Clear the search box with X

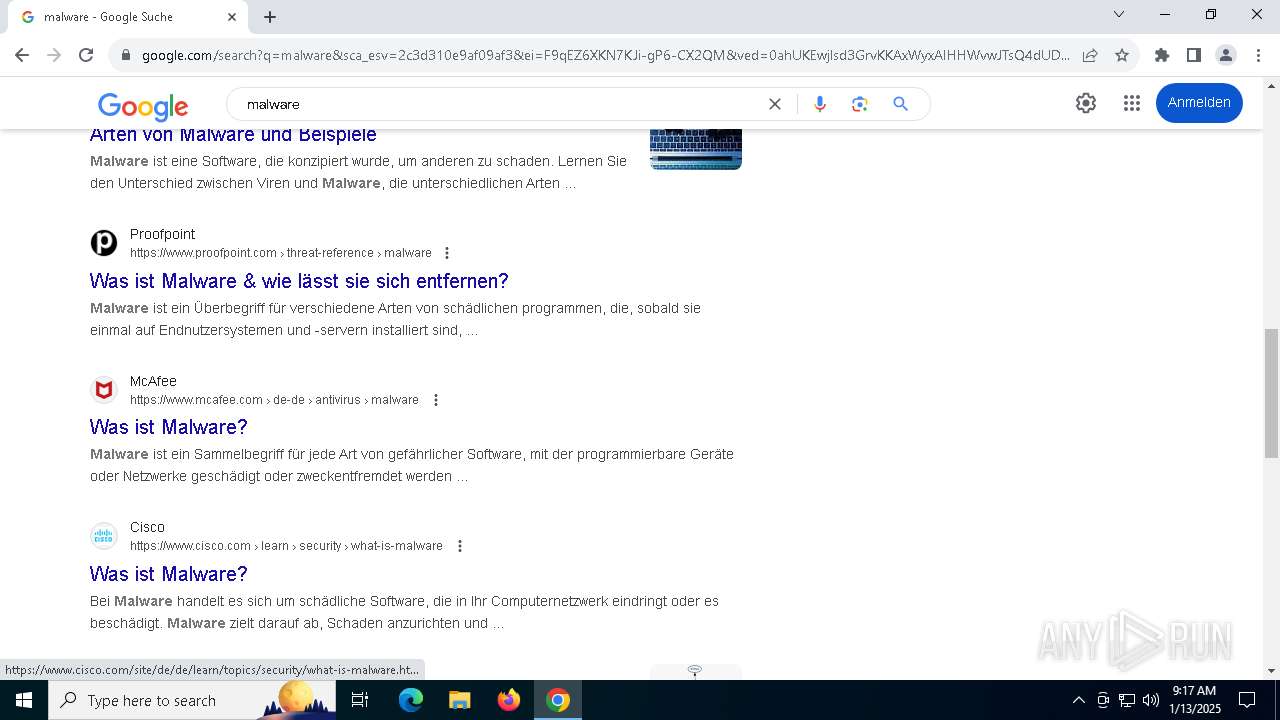pyautogui.click(x=775, y=104)
